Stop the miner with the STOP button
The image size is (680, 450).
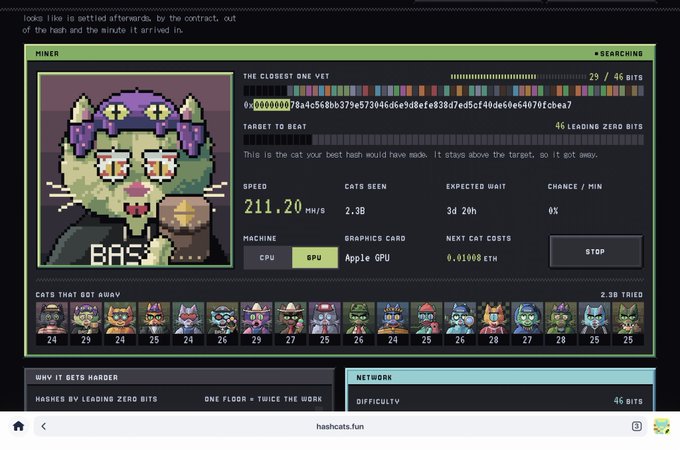(595, 251)
